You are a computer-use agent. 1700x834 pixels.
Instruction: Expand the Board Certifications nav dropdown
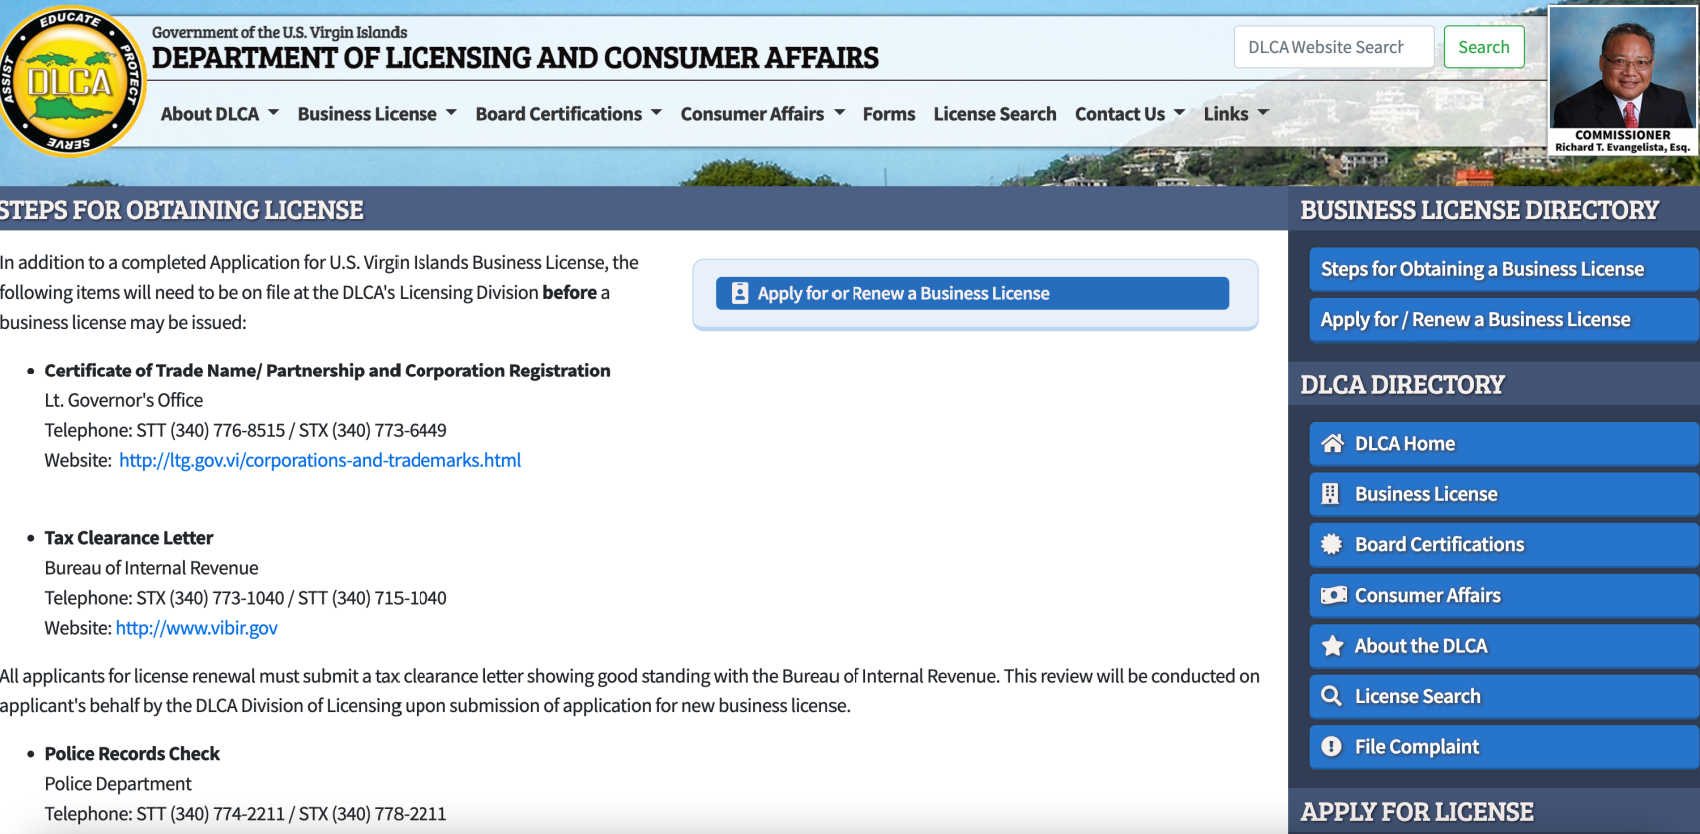pos(568,114)
